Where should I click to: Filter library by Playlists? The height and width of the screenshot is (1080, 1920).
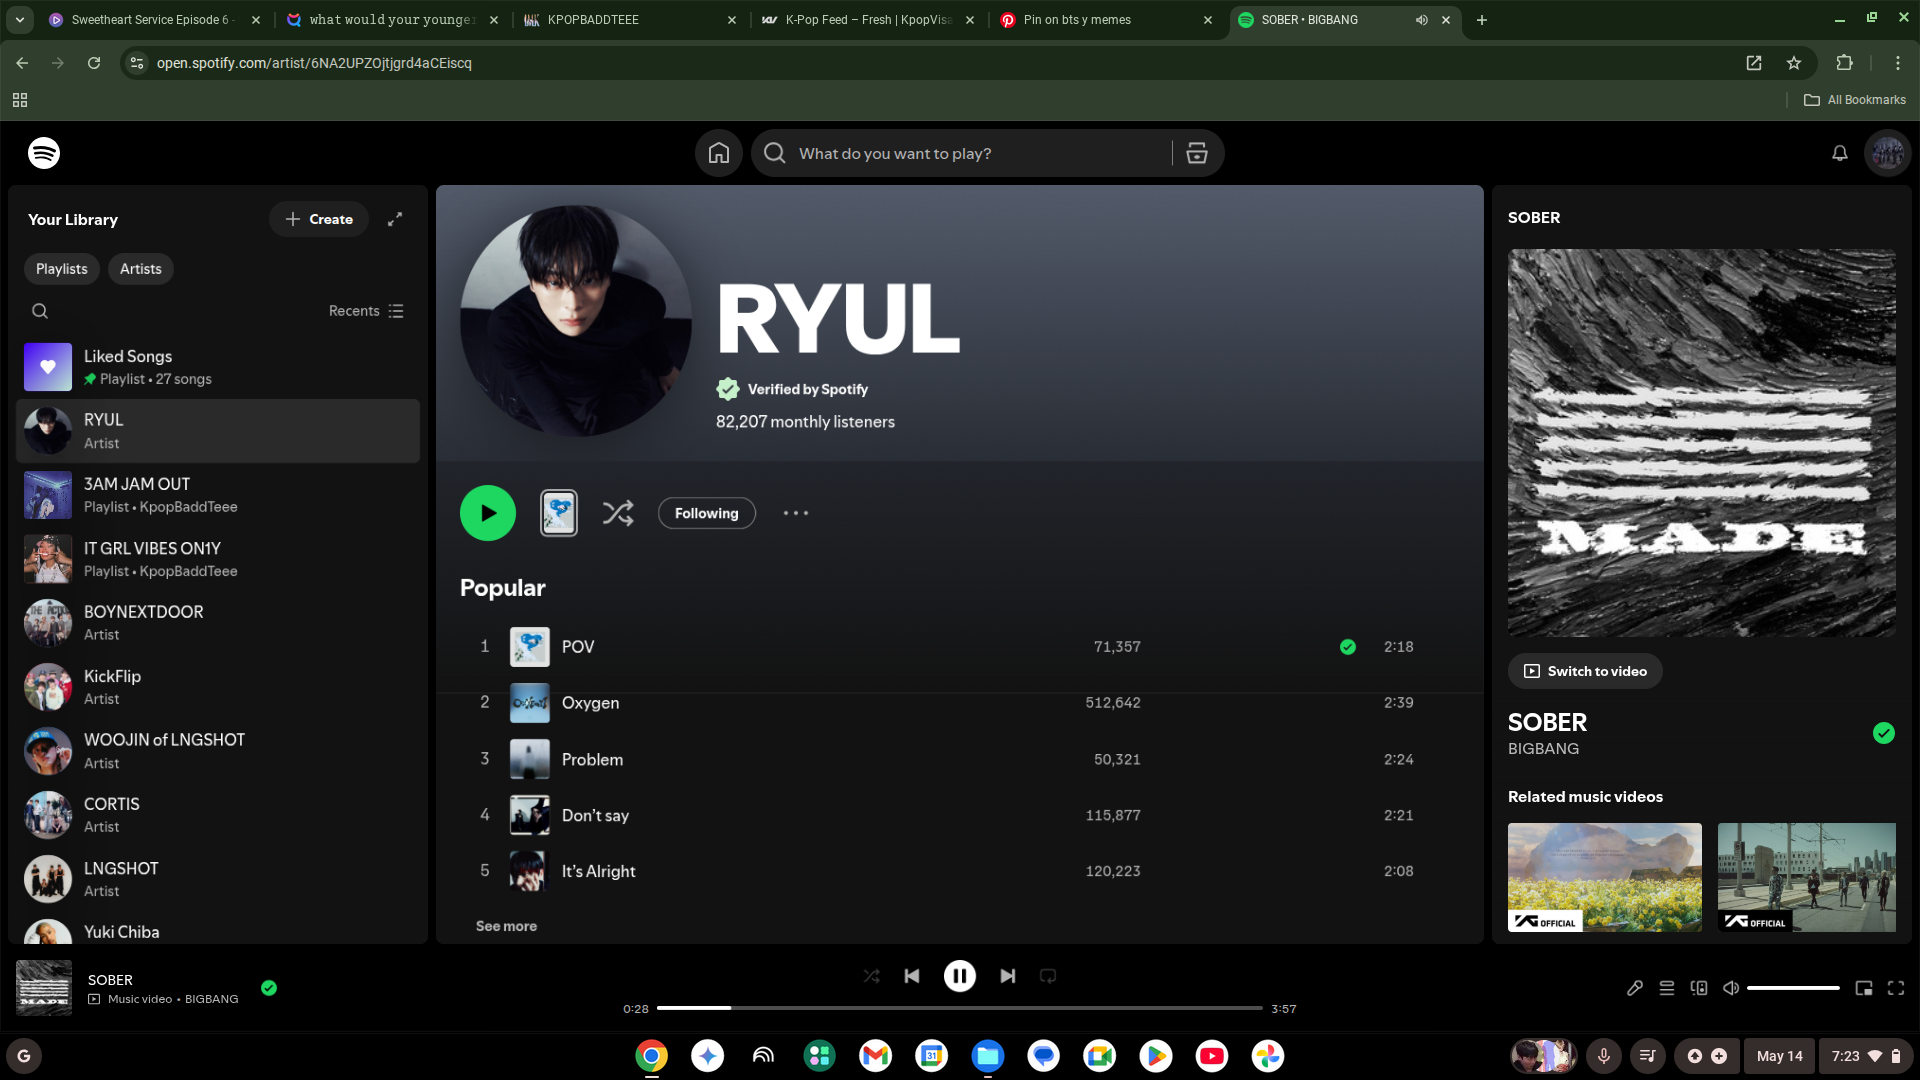coord(62,269)
